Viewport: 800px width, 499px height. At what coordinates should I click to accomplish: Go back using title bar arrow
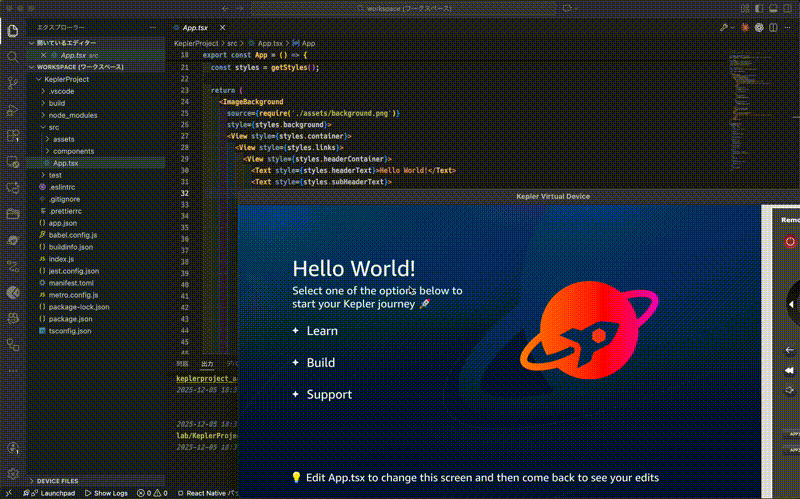(225, 8)
